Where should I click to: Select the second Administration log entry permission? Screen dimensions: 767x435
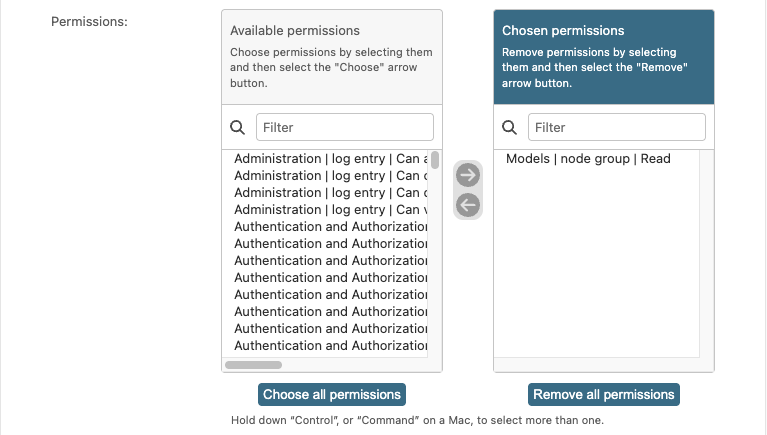pos(330,176)
